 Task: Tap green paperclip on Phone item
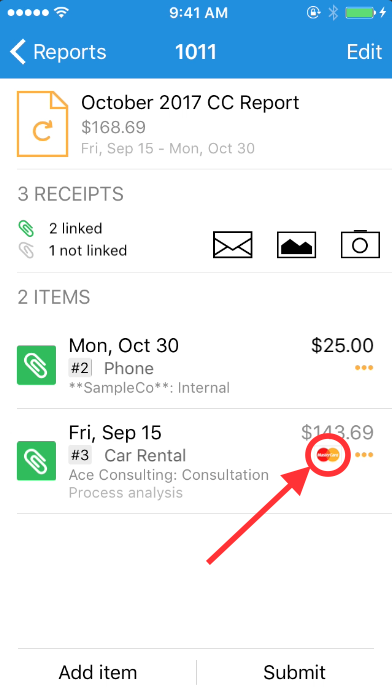tap(36, 365)
